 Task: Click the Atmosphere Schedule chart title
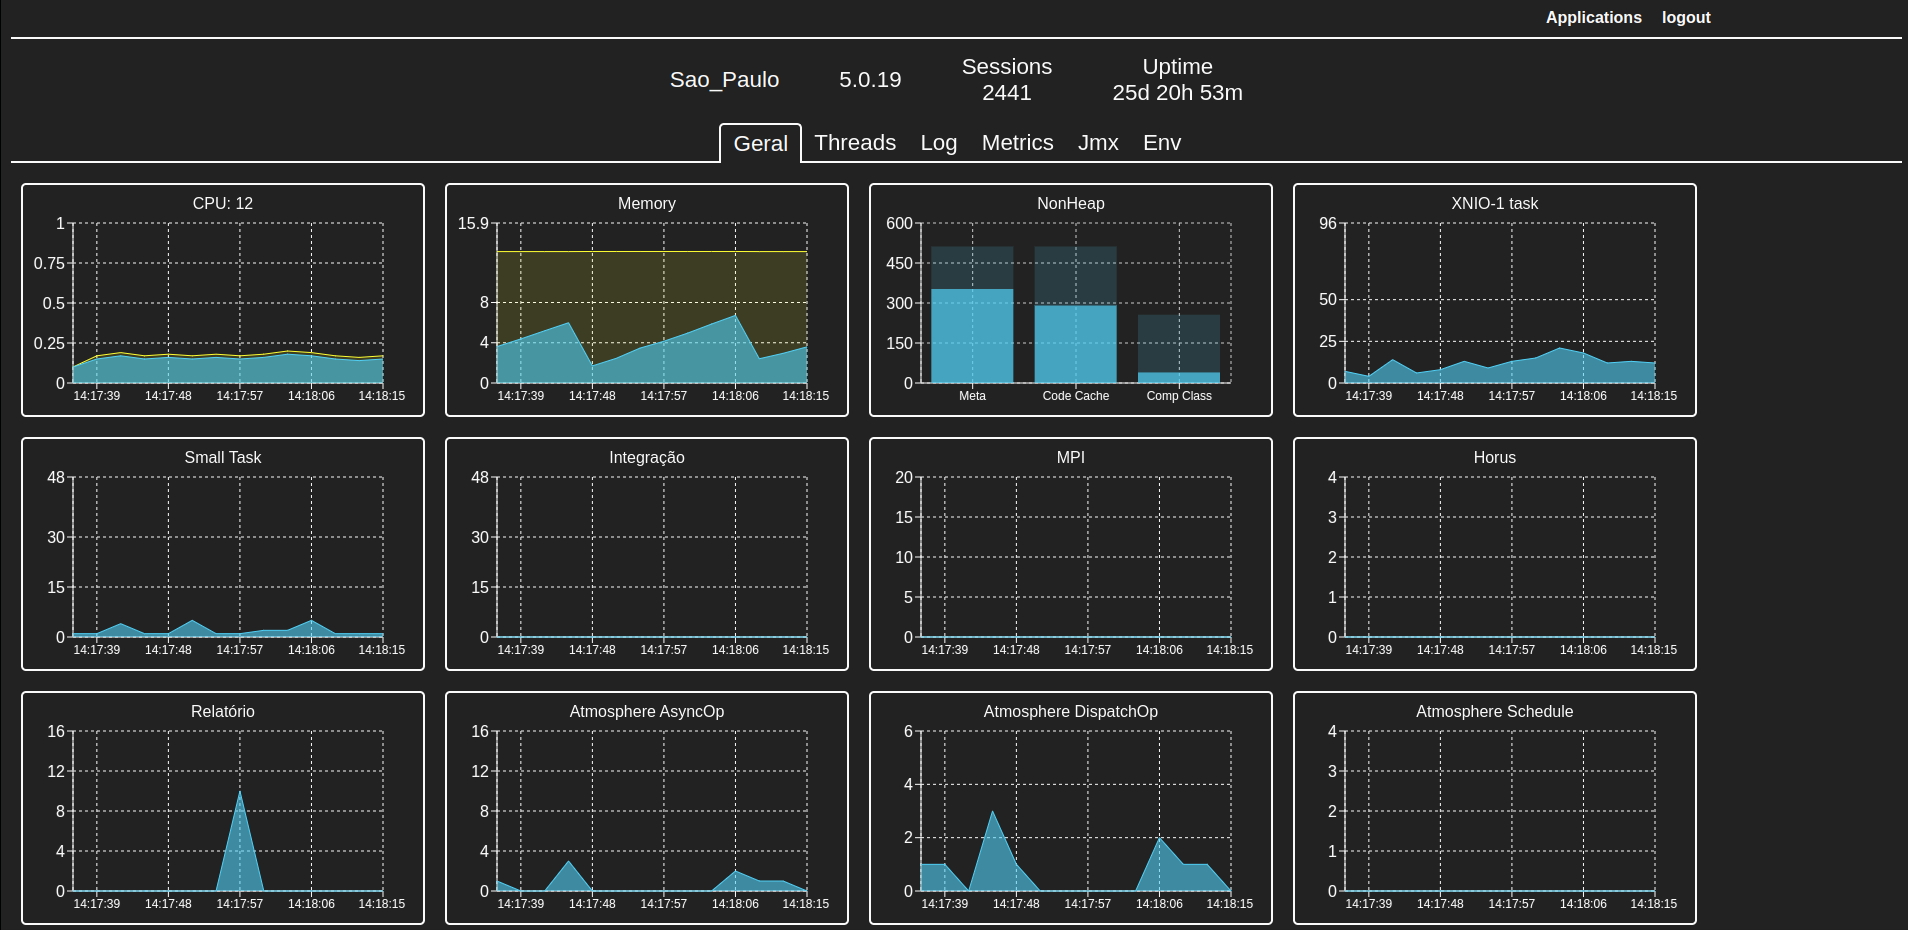(x=1495, y=711)
